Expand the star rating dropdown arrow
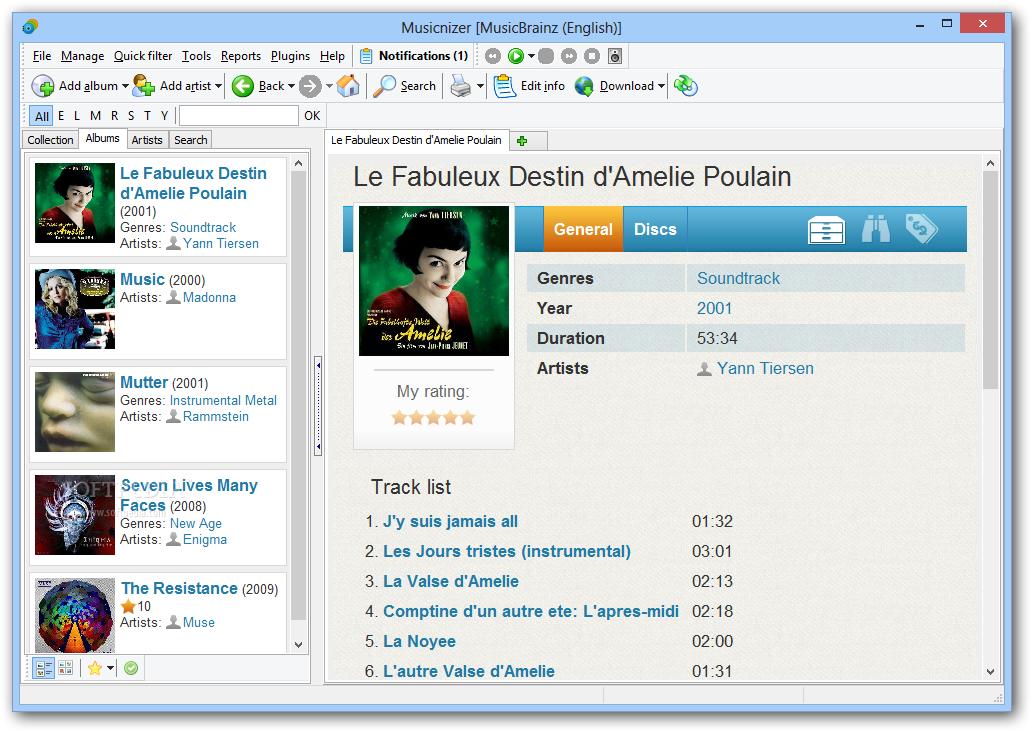Image resolution: width=1032 pixels, height=732 pixels. [x=110, y=669]
